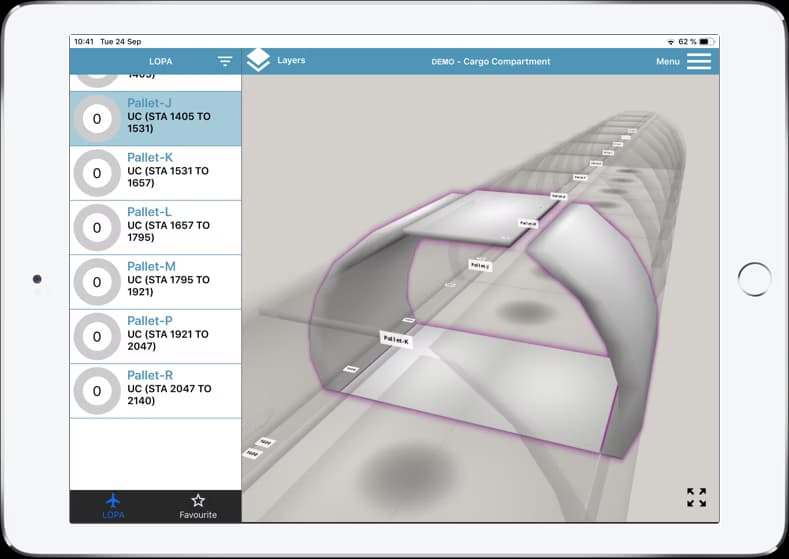The width and height of the screenshot is (789, 559).
Task: Tap the battery indicator in status bar
Action: [x=704, y=42]
